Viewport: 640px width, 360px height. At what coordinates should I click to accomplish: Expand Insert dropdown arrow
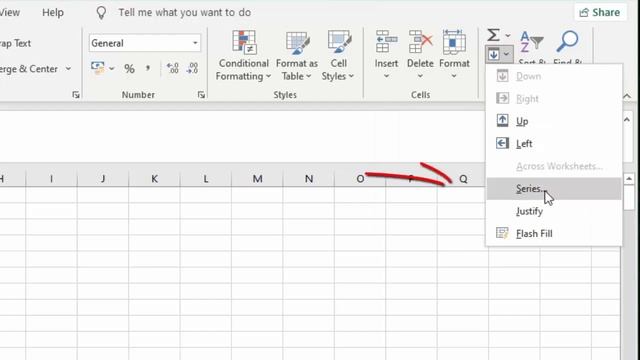tap(386, 76)
